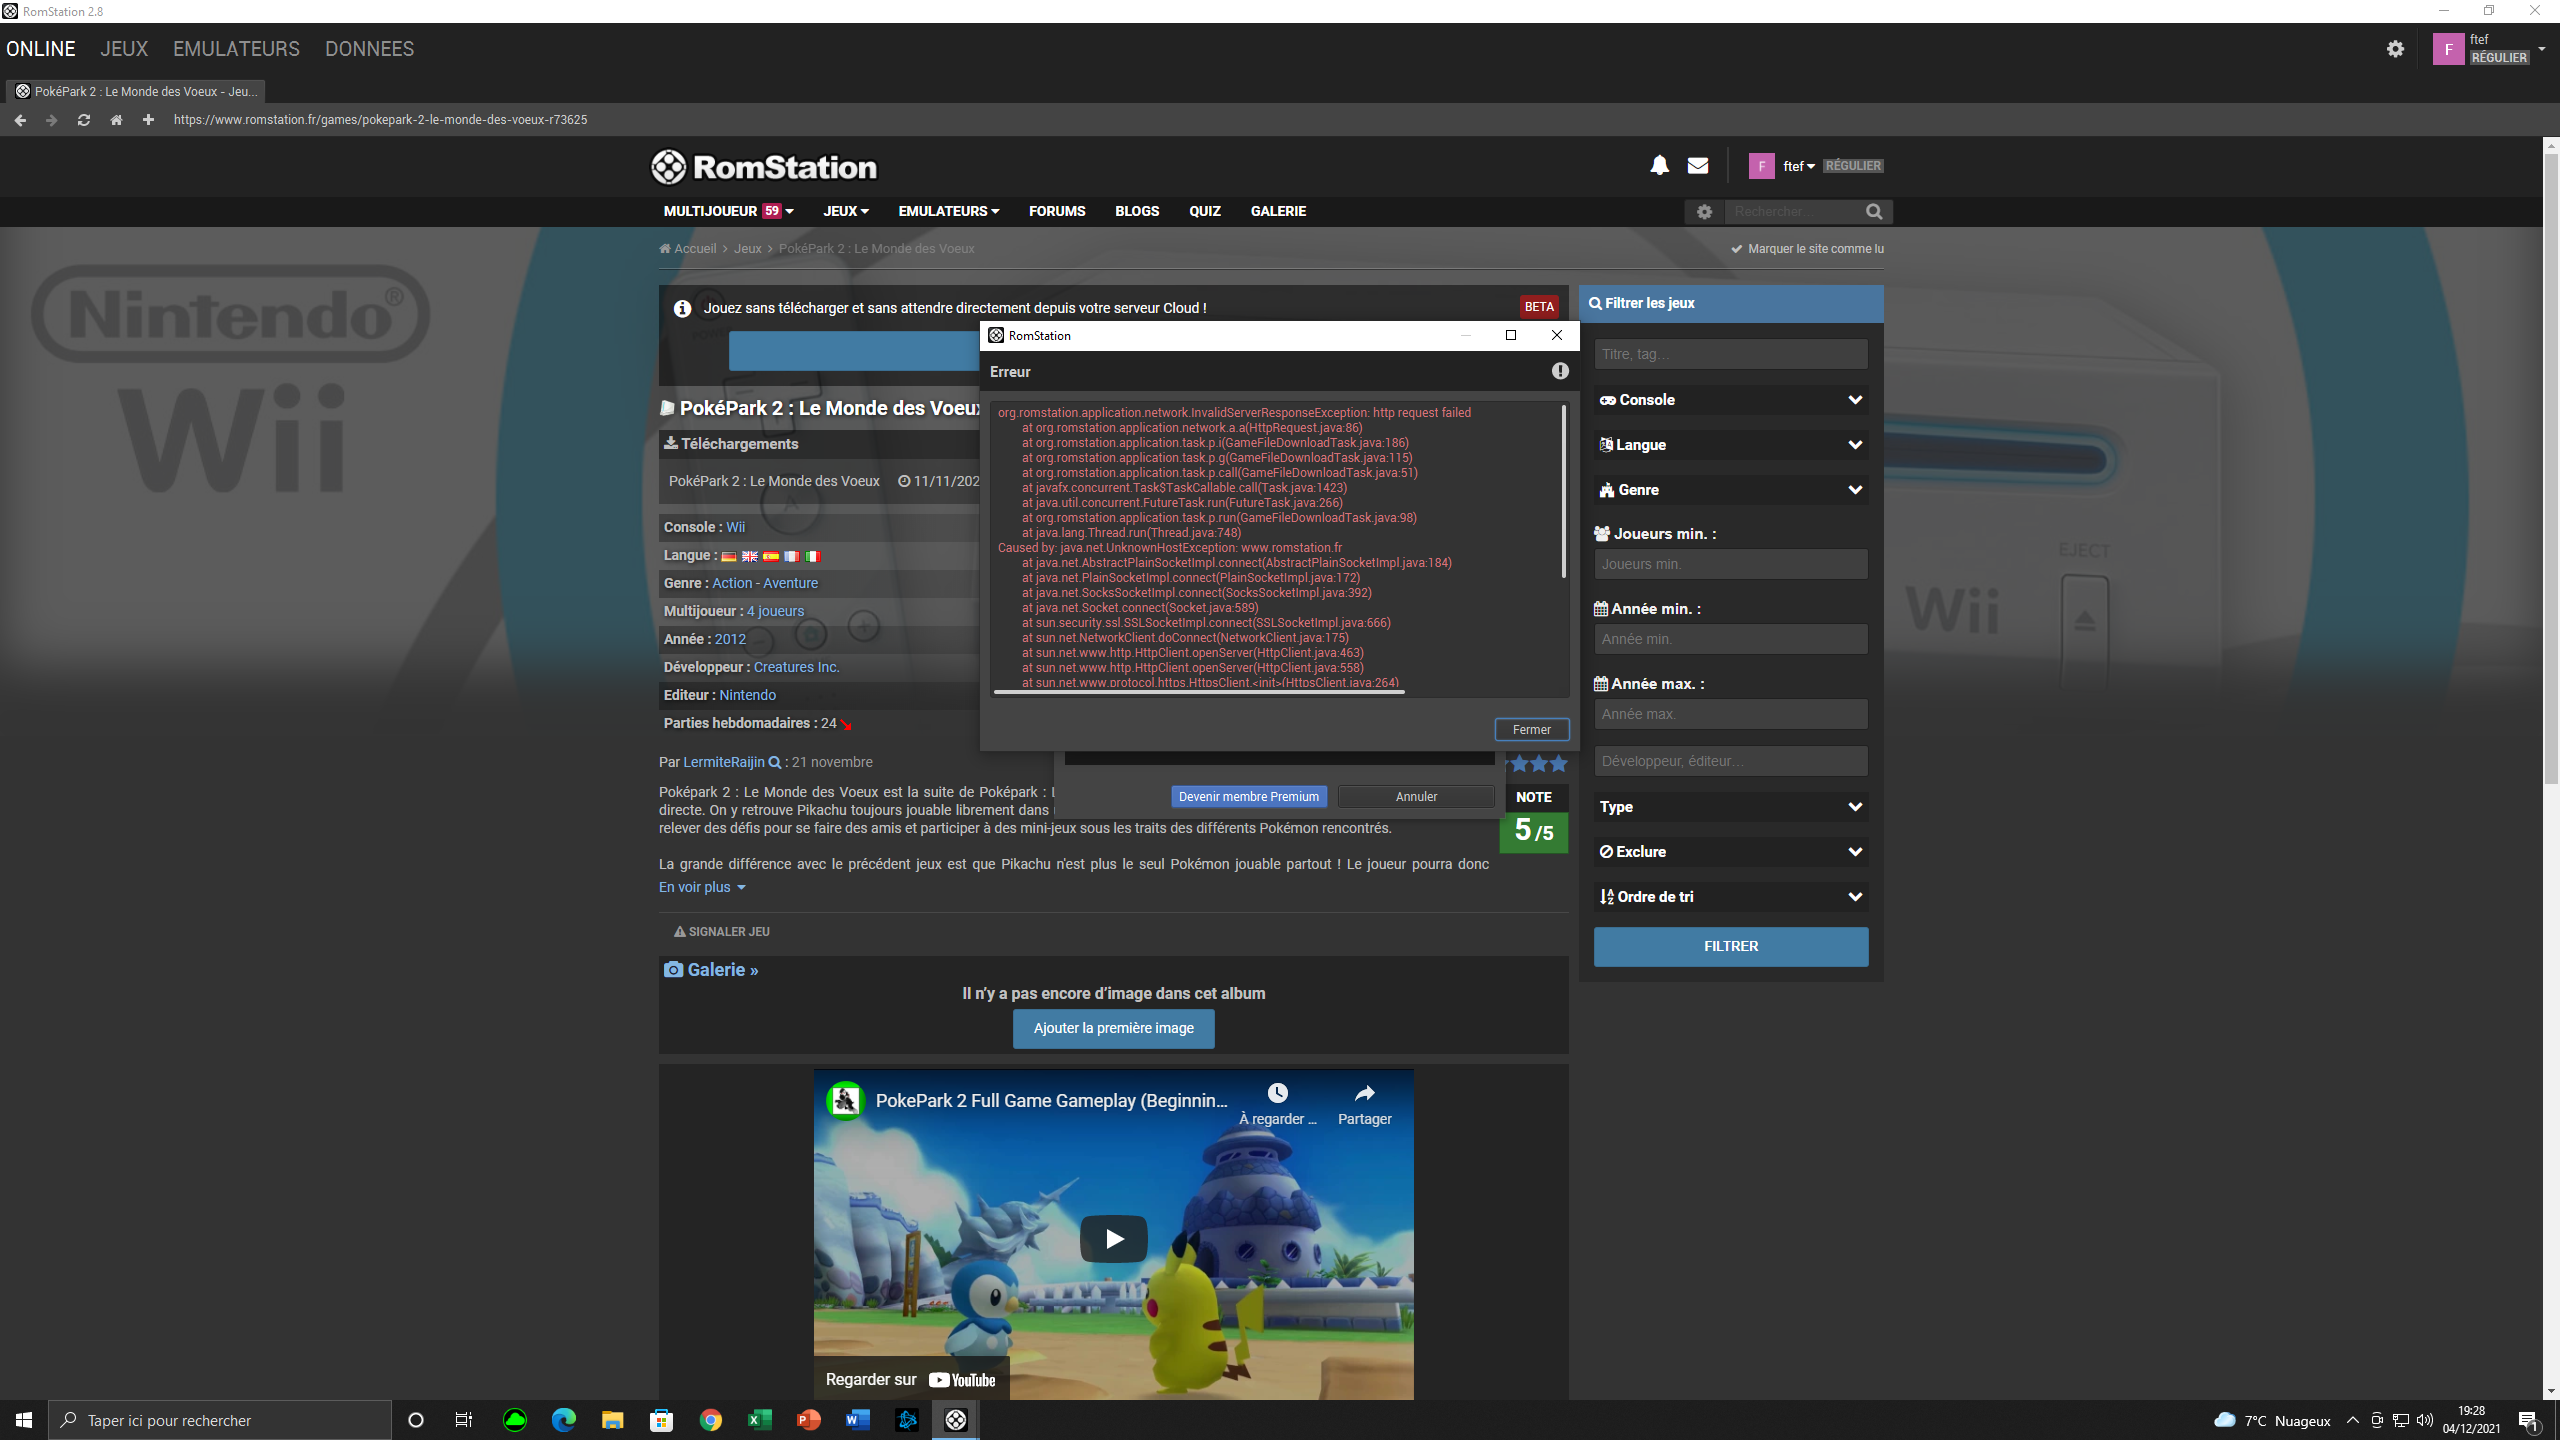This screenshot has height=1440, width=2560.
Task: Open Google Chrome from taskbar
Action: (710, 1420)
